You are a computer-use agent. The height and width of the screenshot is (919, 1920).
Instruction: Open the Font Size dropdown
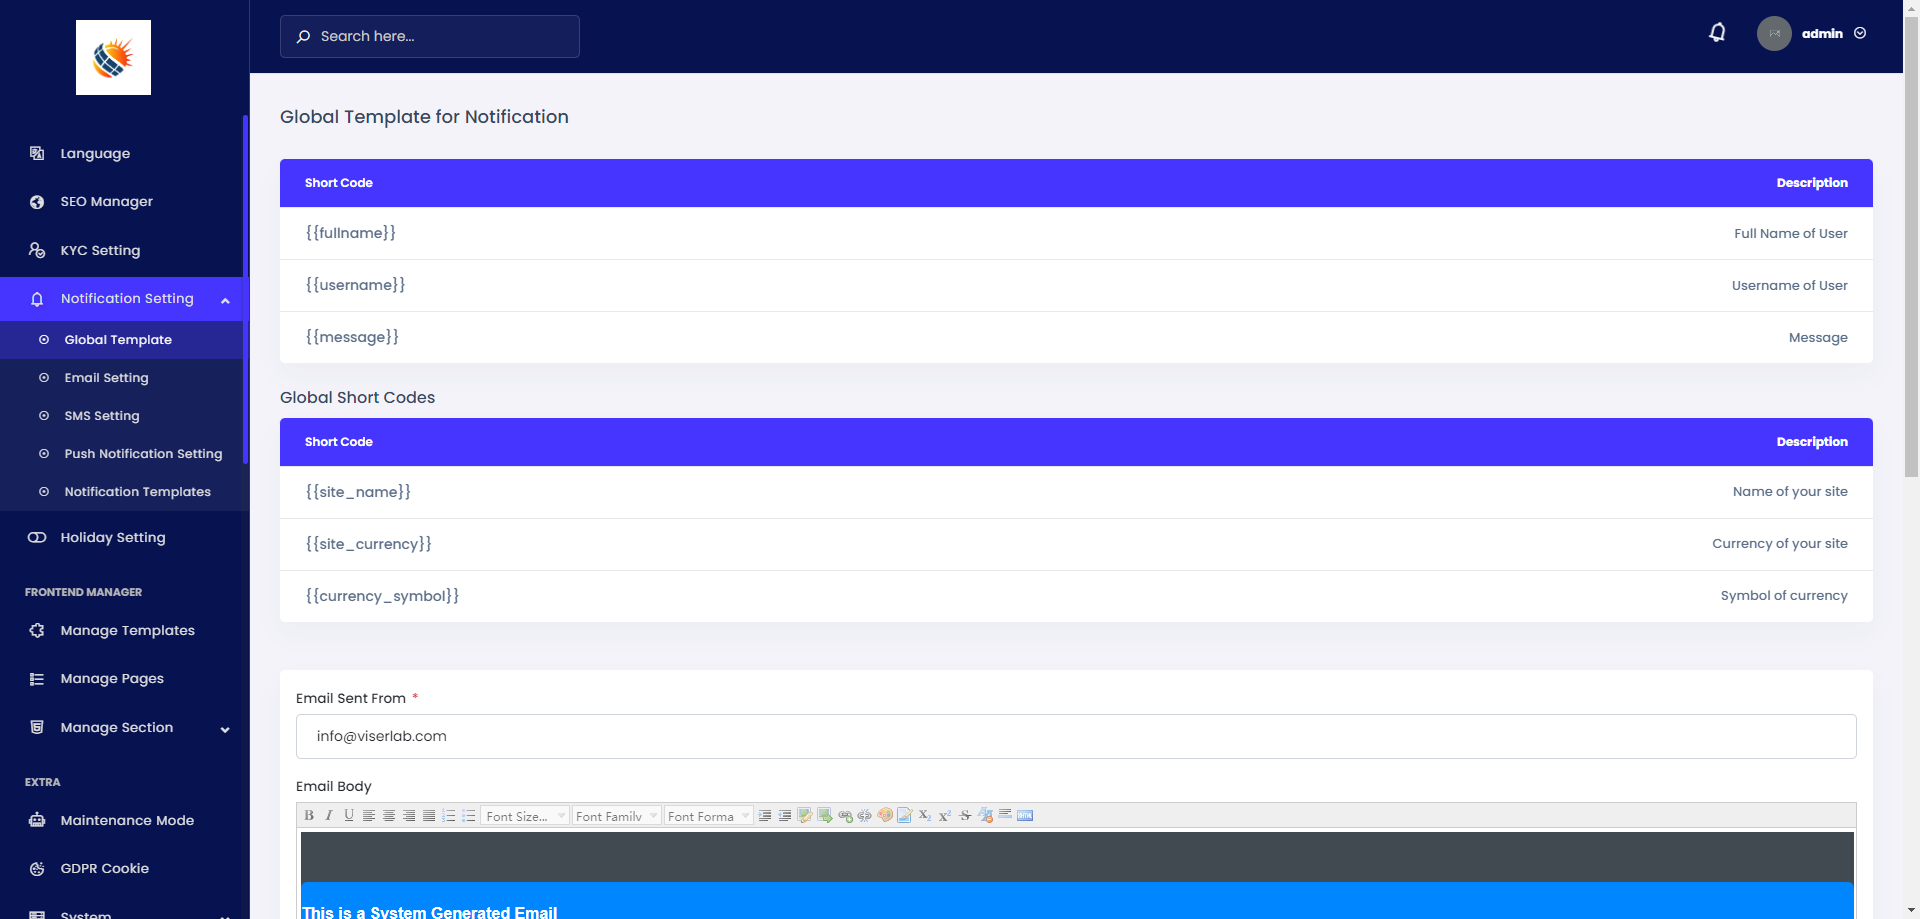click(525, 816)
